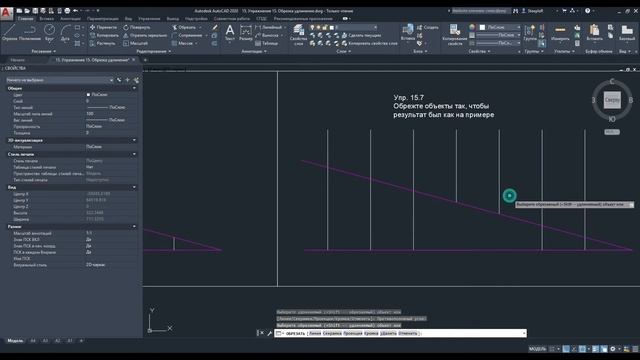This screenshot has width=640, height=360.
Task: Switch to the Модель layout tab
Action: pos(15,340)
